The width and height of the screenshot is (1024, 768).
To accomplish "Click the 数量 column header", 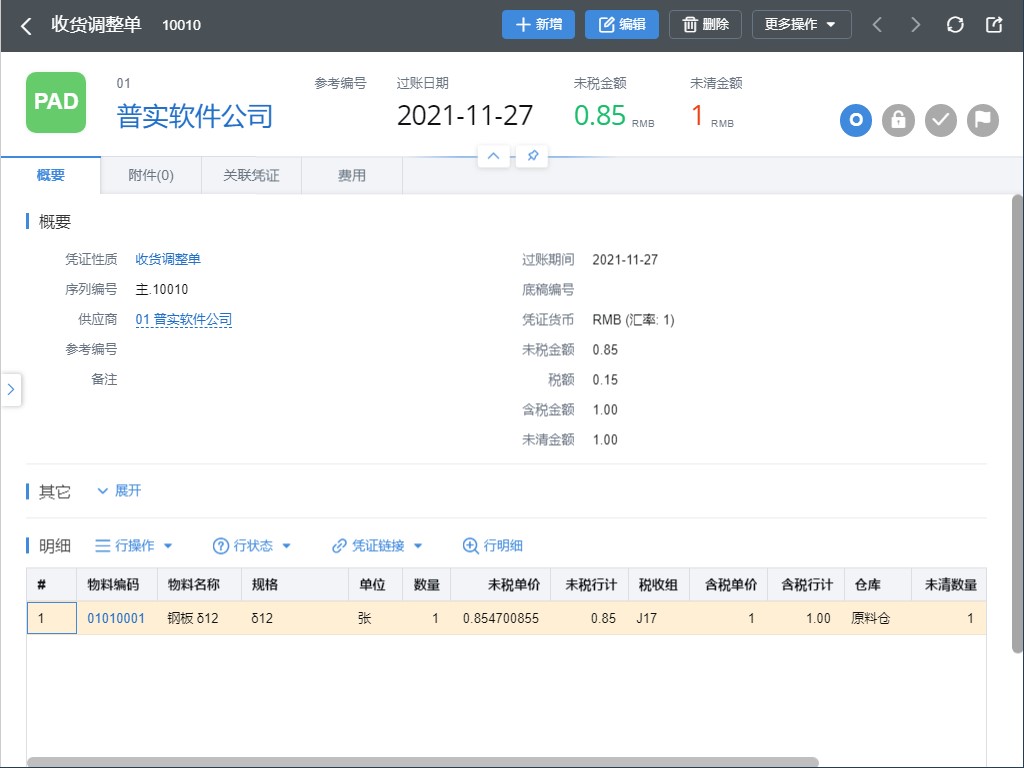I will (426, 584).
